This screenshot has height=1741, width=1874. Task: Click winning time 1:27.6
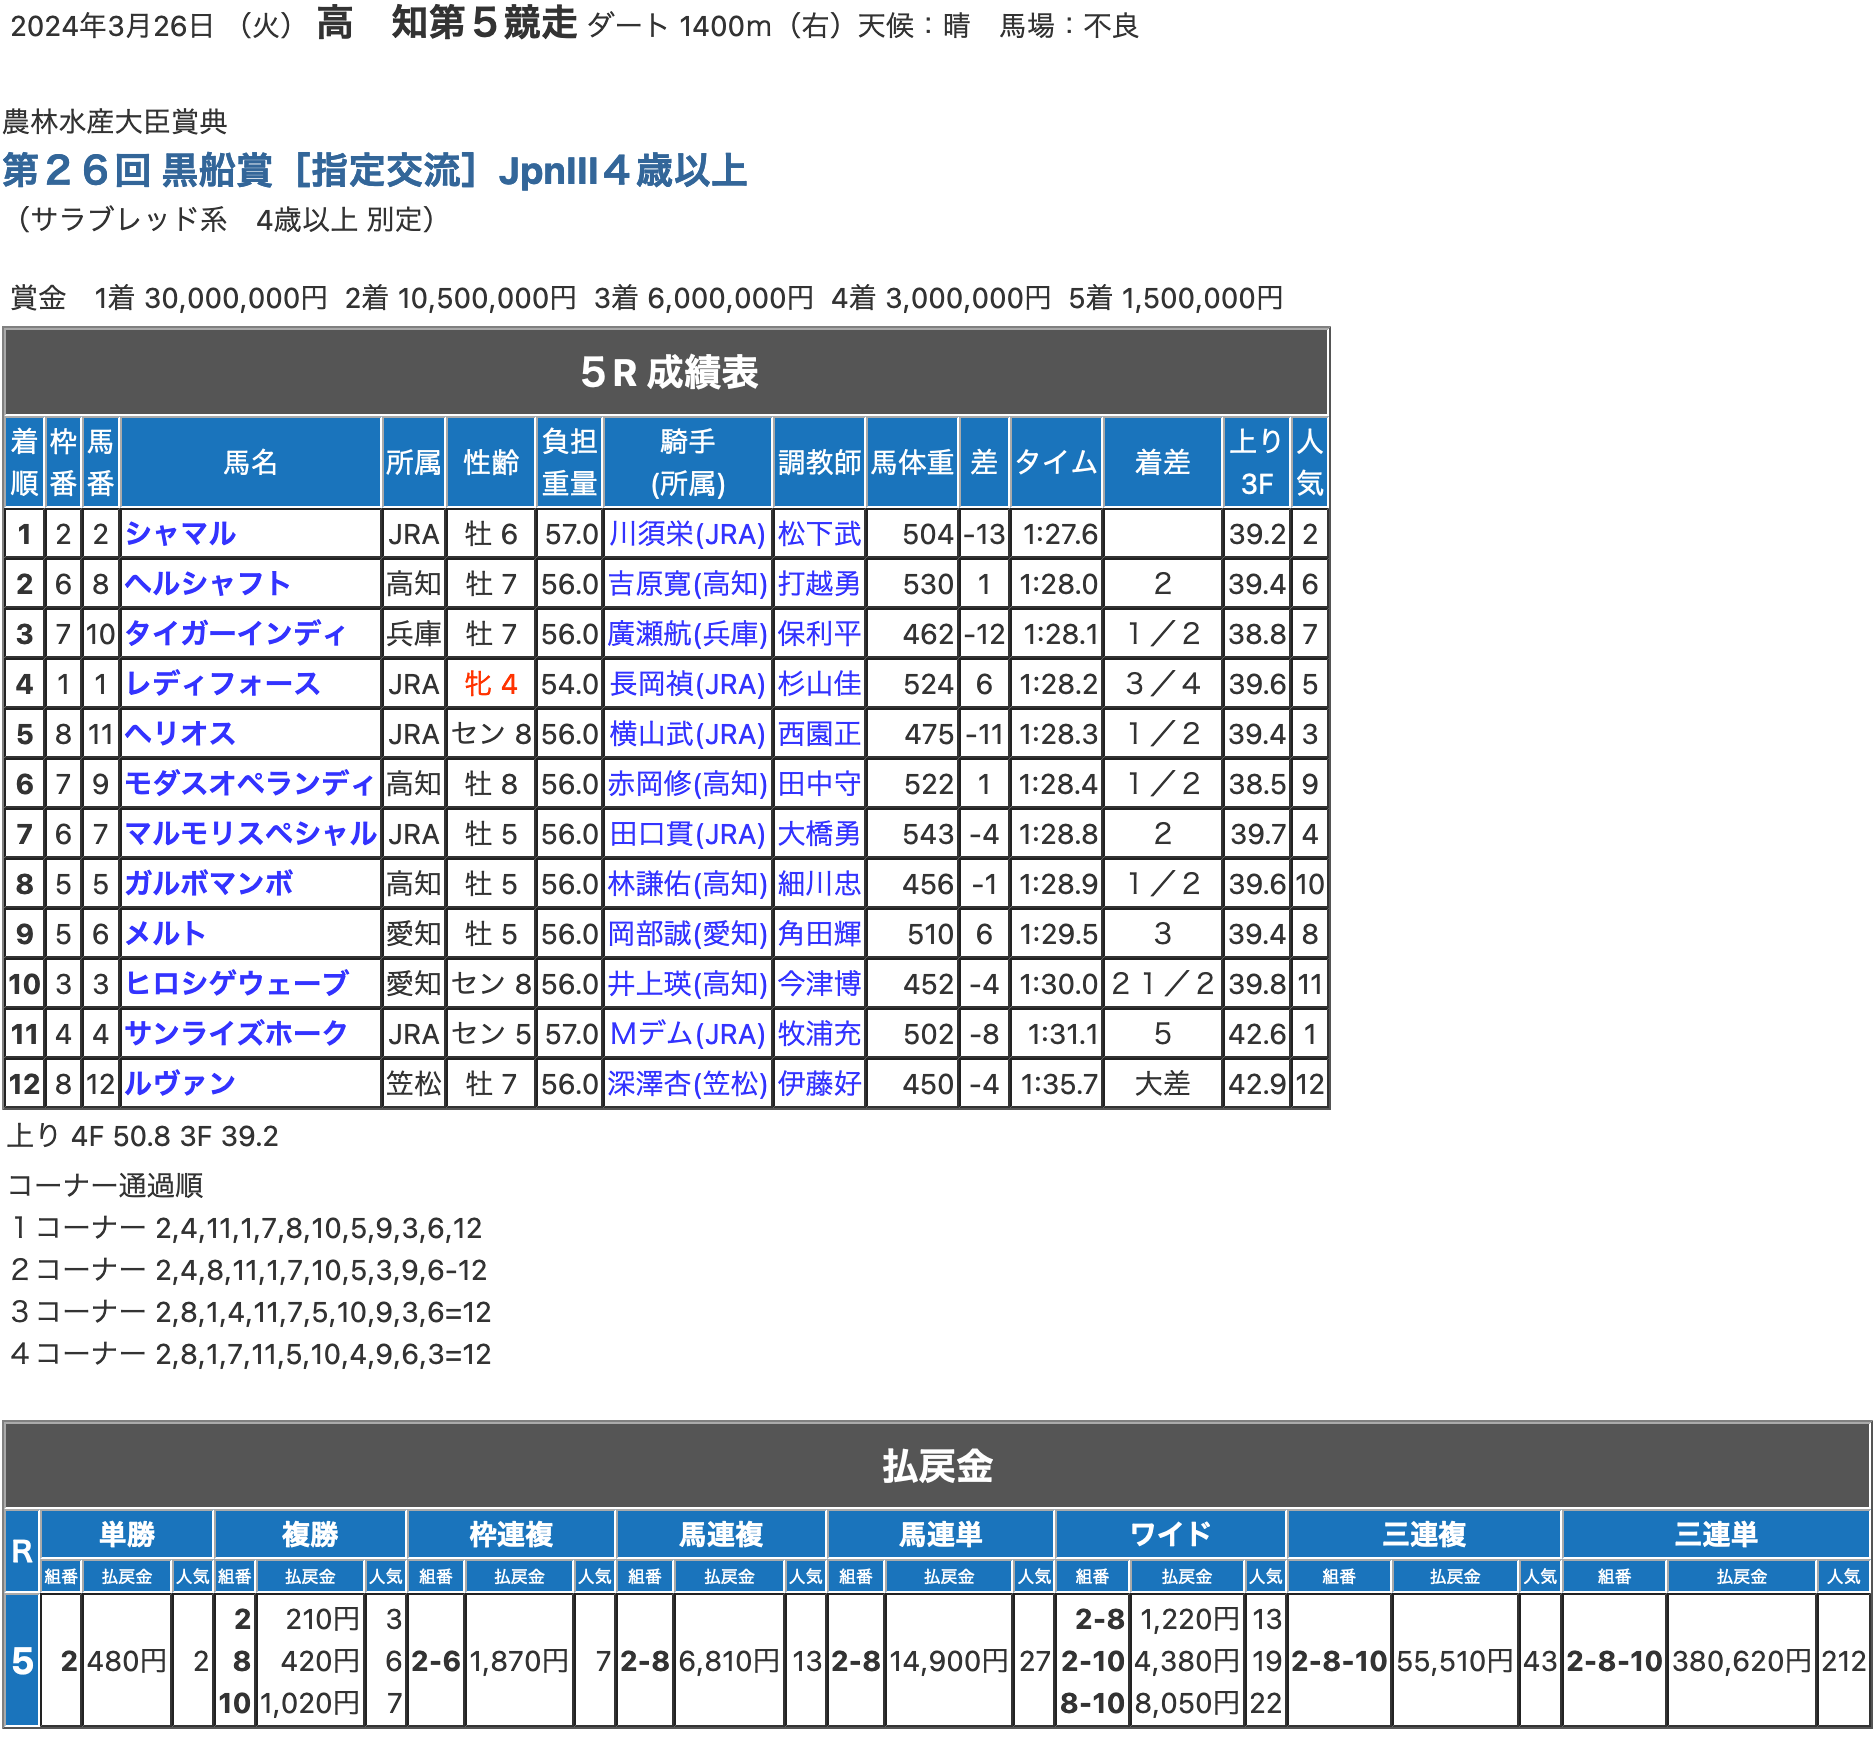[1058, 534]
